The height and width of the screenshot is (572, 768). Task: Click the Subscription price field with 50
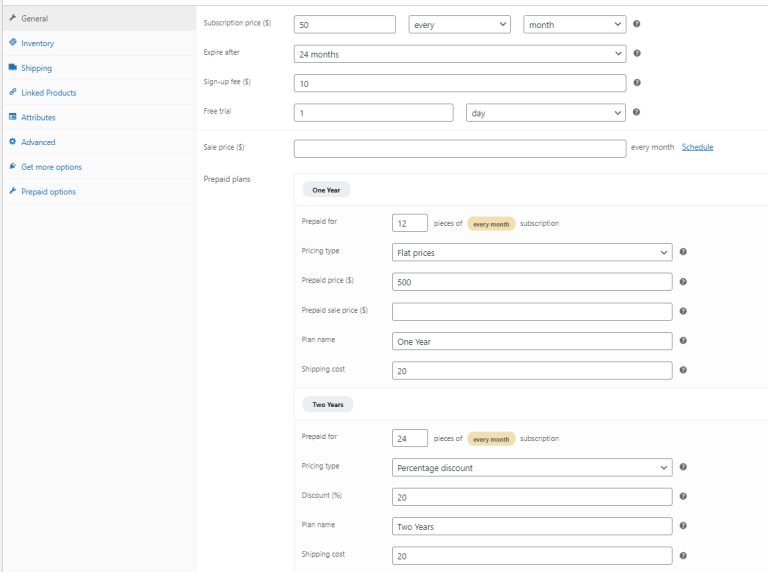(345, 24)
